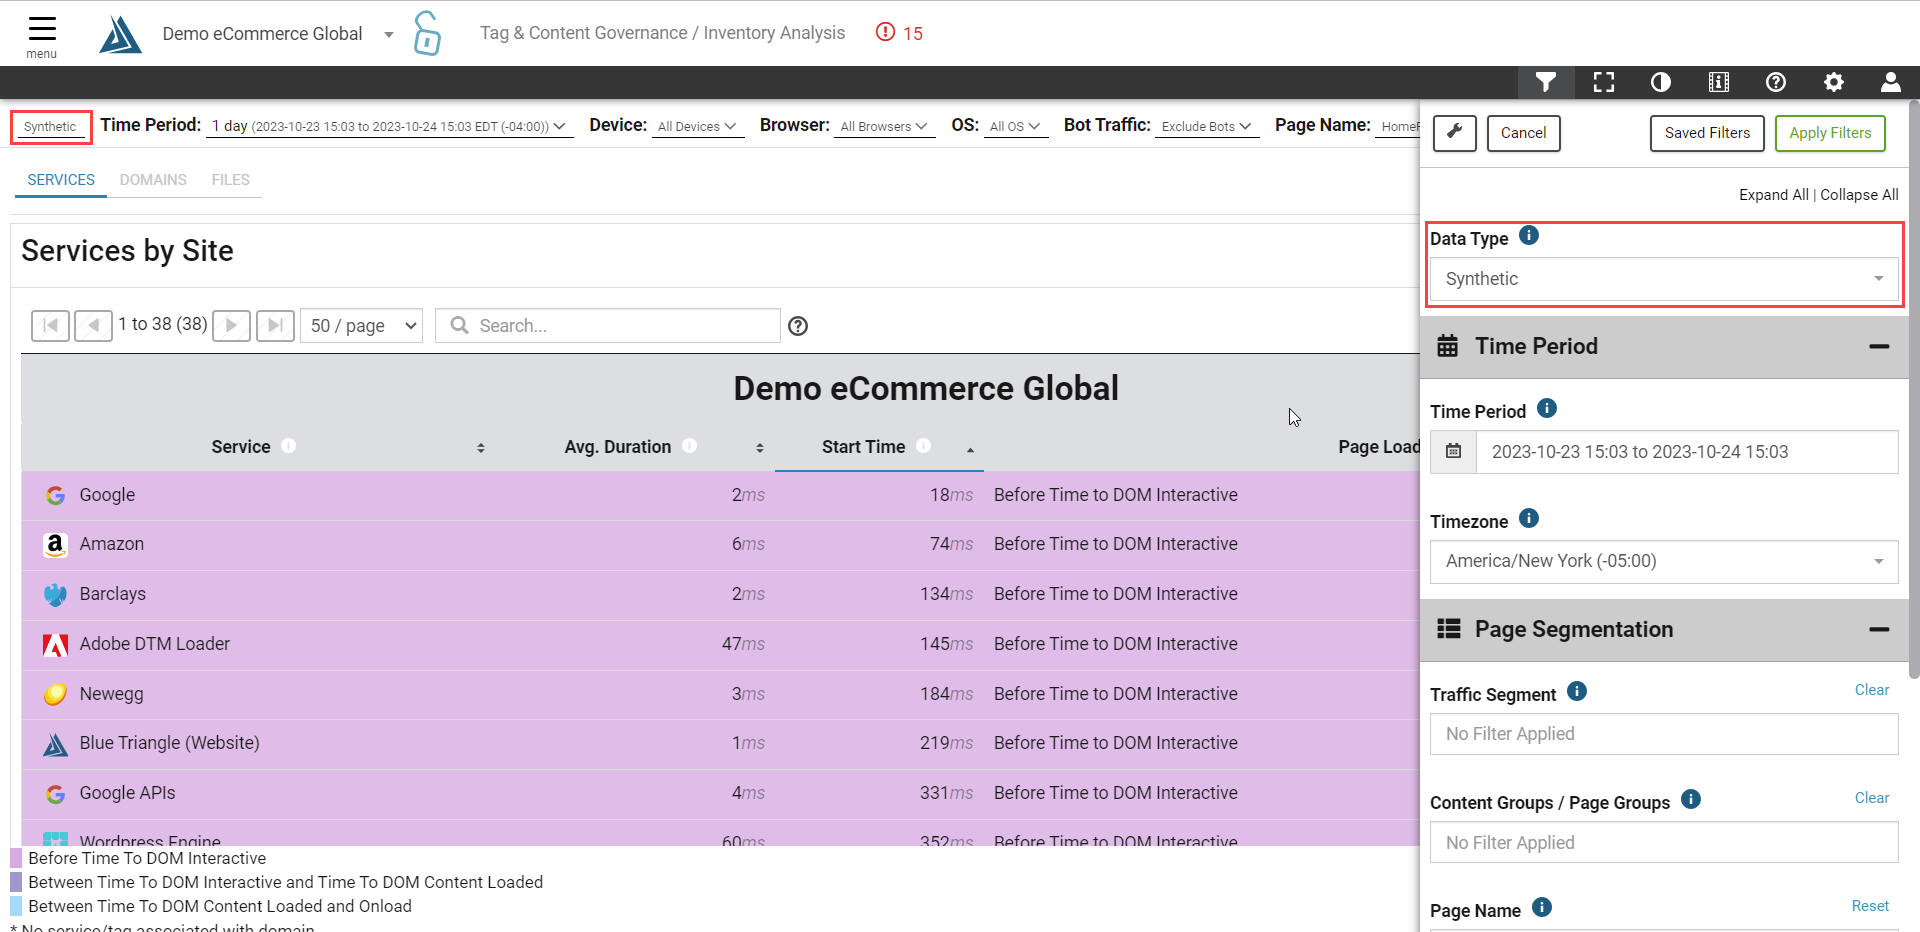Viewport: 1920px width, 932px height.
Task: Go to previous page of table
Action: (x=94, y=326)
